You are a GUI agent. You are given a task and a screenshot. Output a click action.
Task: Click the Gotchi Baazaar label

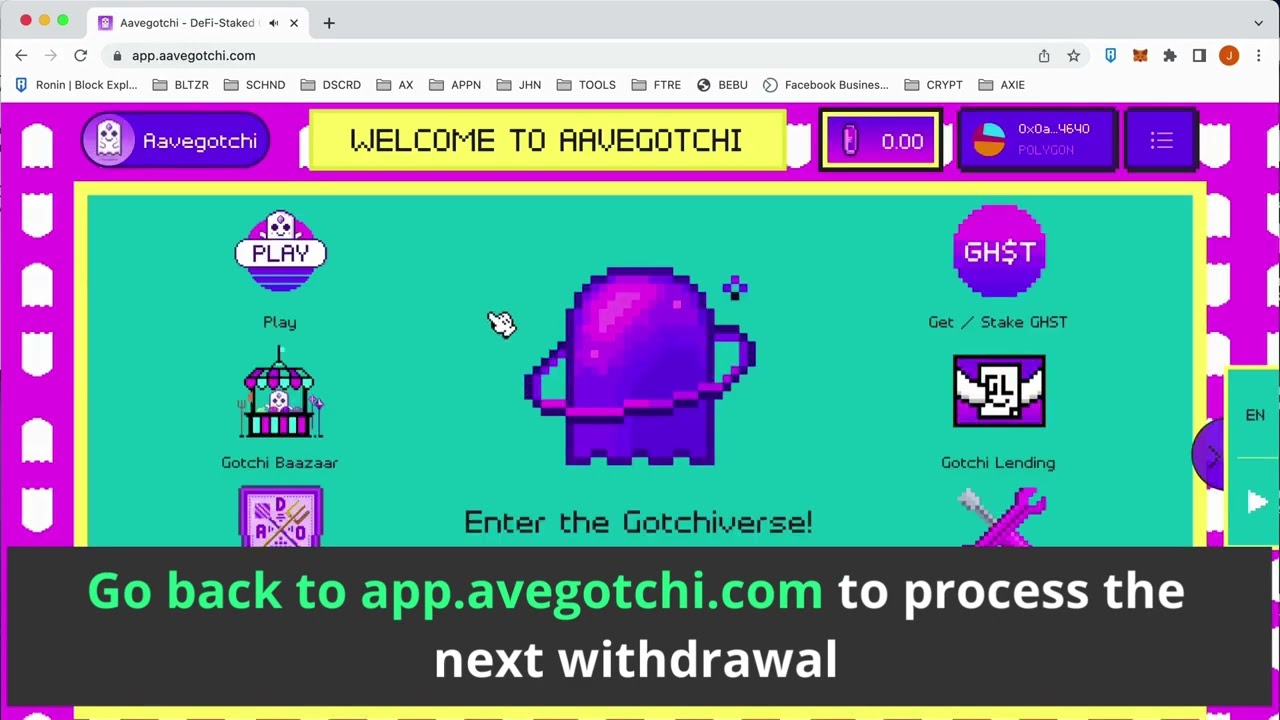pyautogui.click(x=280, y=462)
